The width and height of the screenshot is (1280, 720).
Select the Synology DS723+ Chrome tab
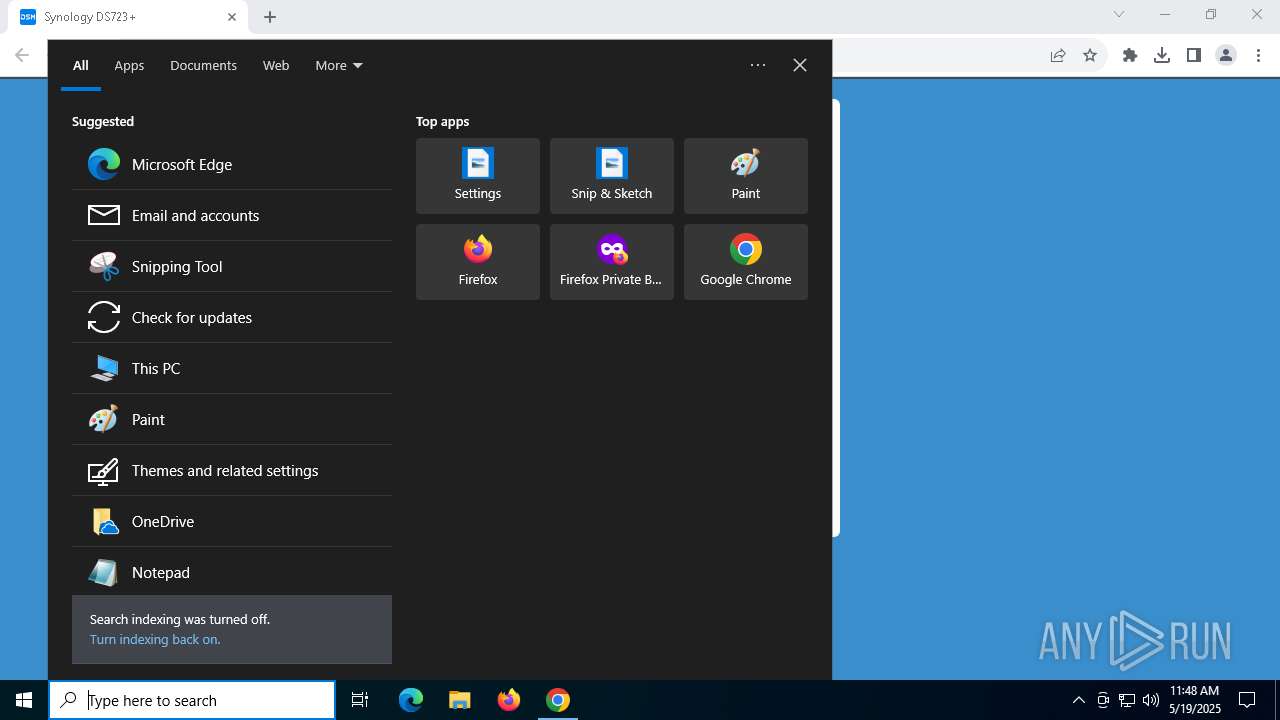129,17
